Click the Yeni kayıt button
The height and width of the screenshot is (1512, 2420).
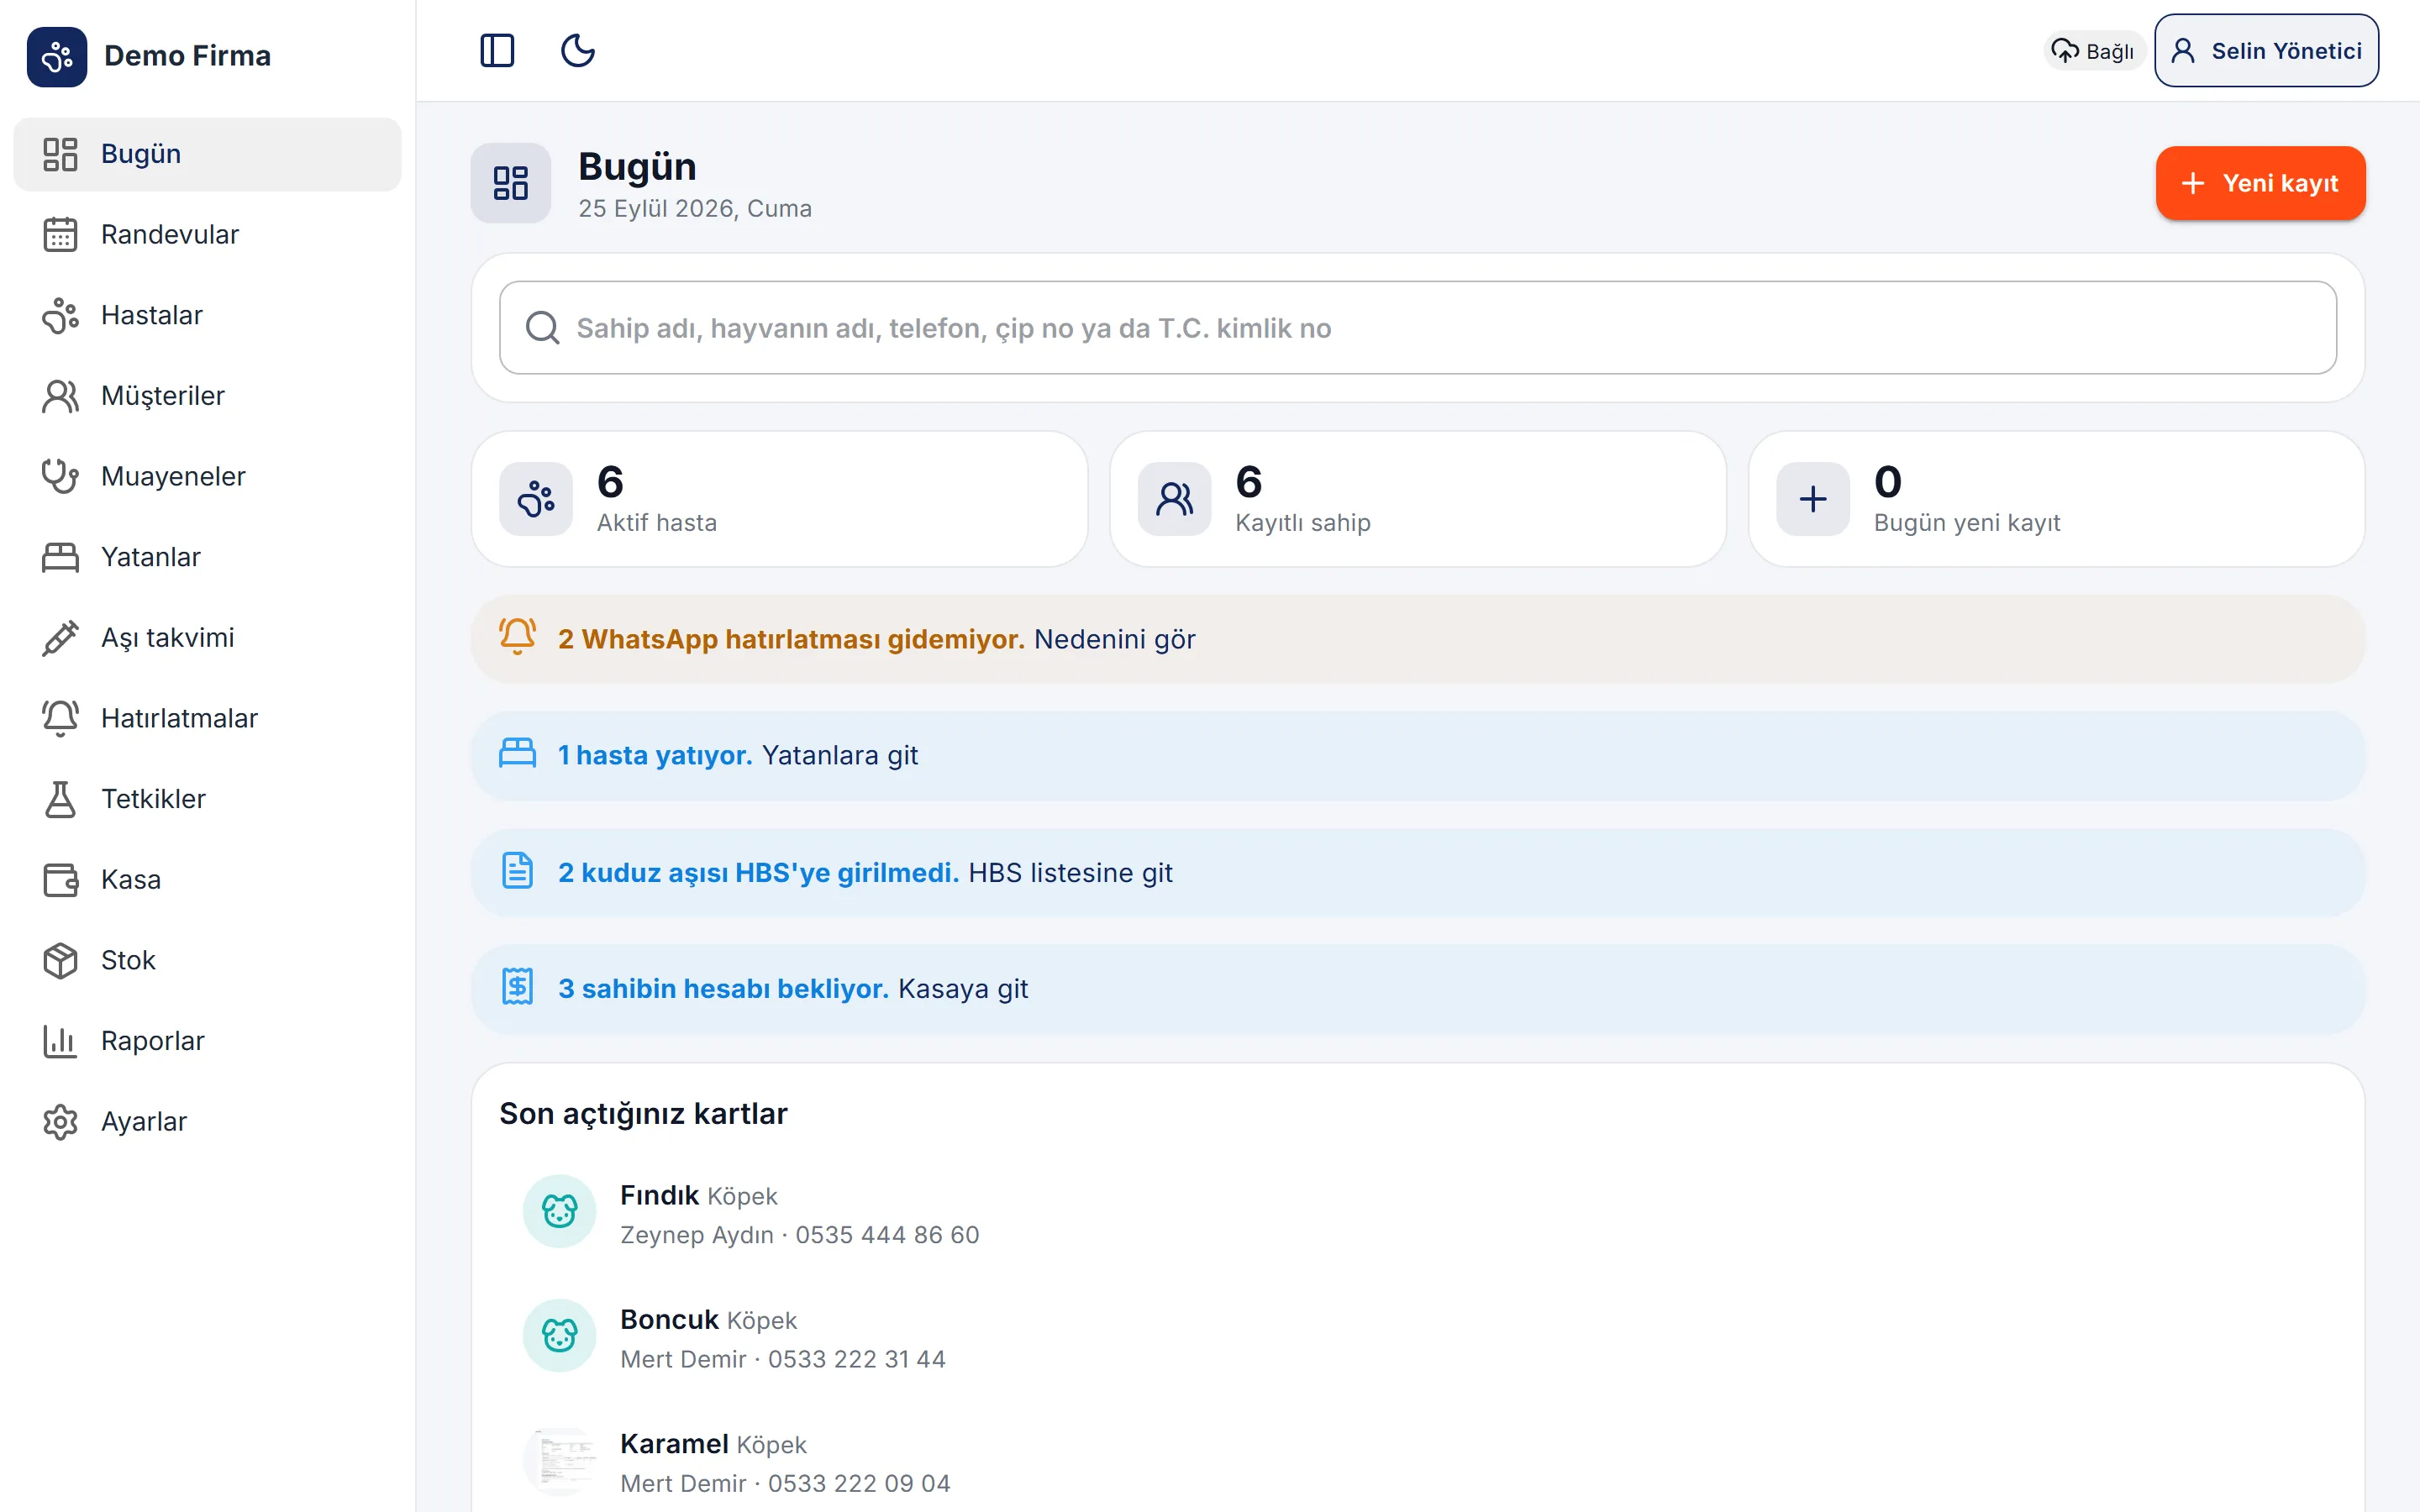pyautogui.click(x=2260, y=183)
